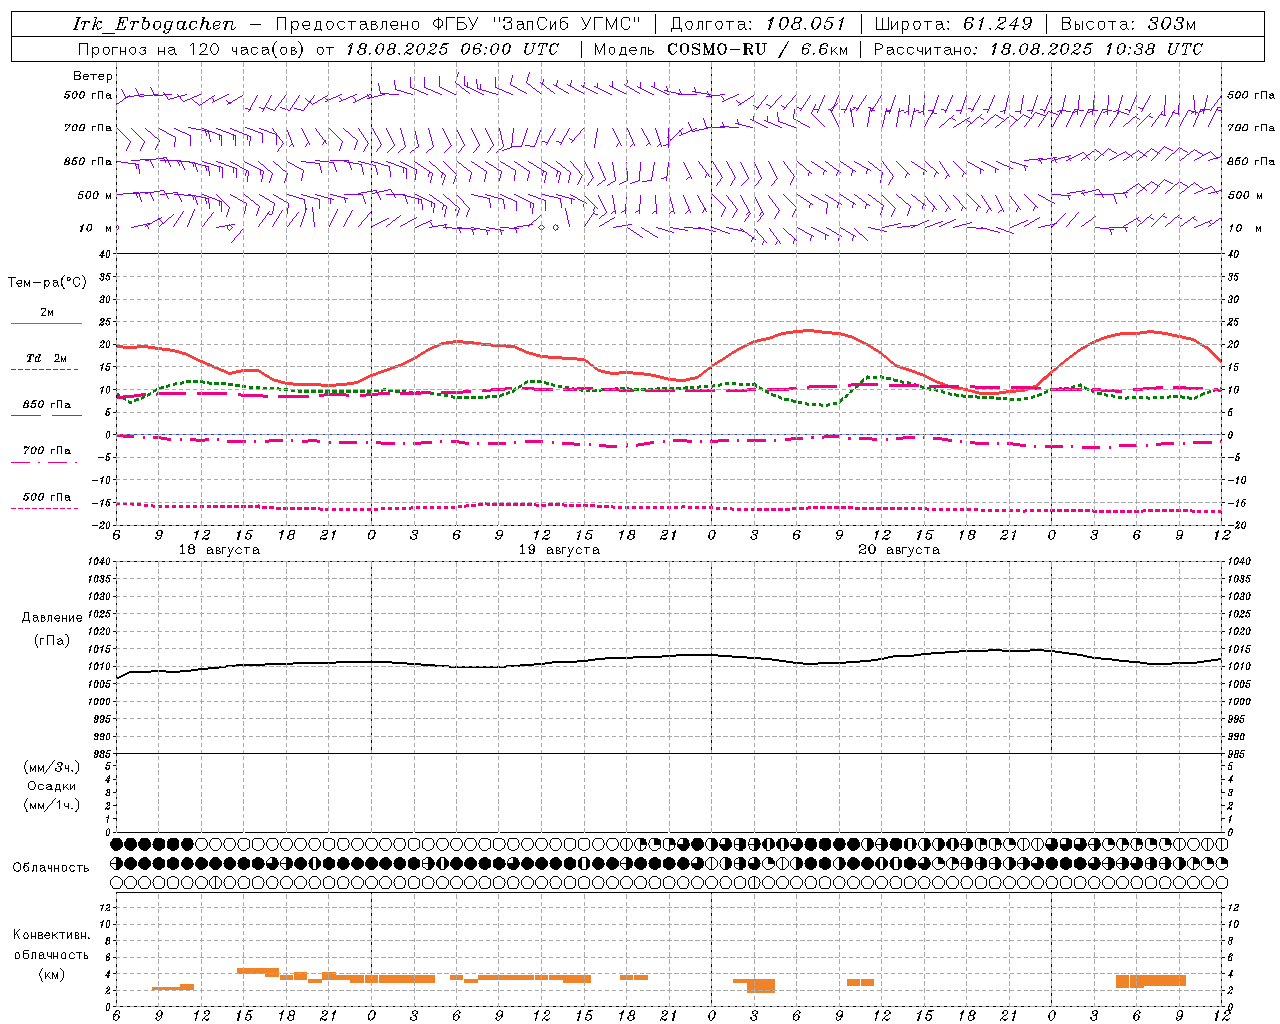Viewport: 1280px width, 1024px height.
Task: Click the '19 августа' date label
Action: click(559, 550)
